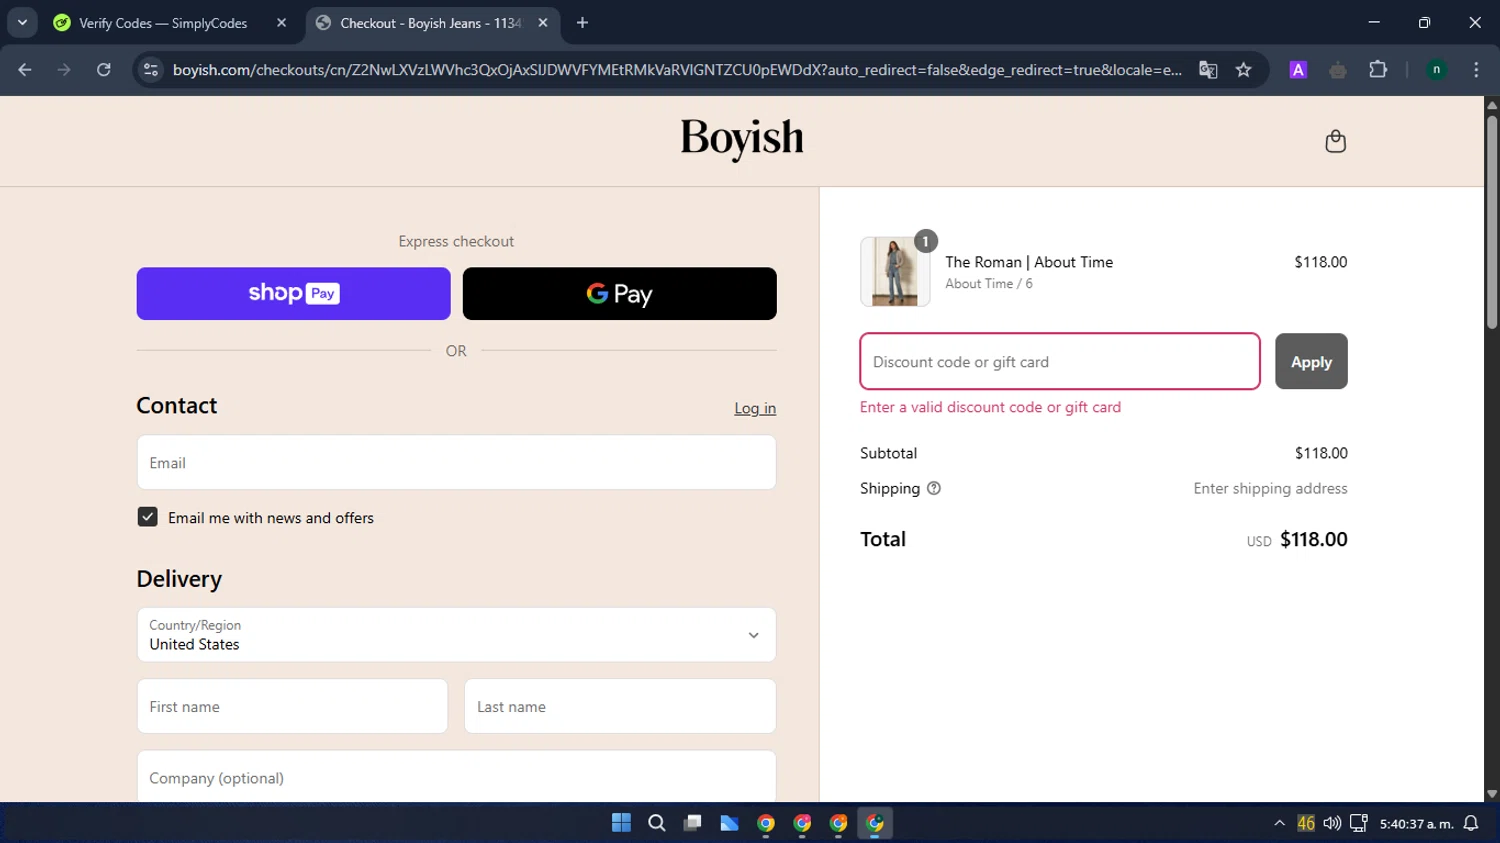Image resolution: width=1500 pixels, height=843 pixels.
Task: Open the Chrome profile avatar
Action: click(1436, 69)
